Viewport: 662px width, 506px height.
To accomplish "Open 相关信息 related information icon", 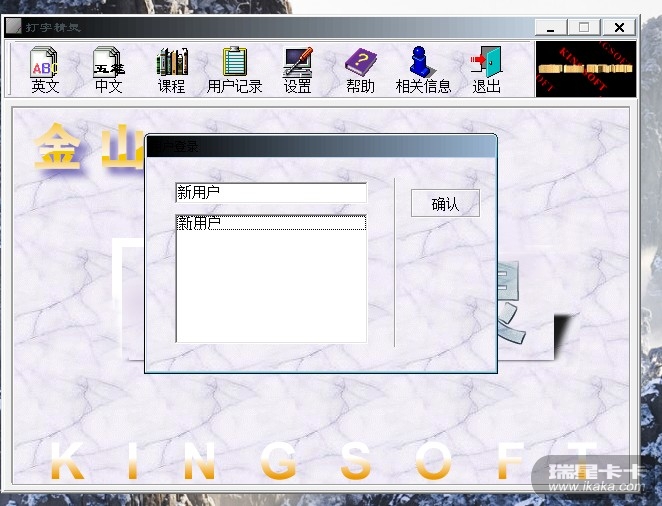I will [x=423, y=70].
